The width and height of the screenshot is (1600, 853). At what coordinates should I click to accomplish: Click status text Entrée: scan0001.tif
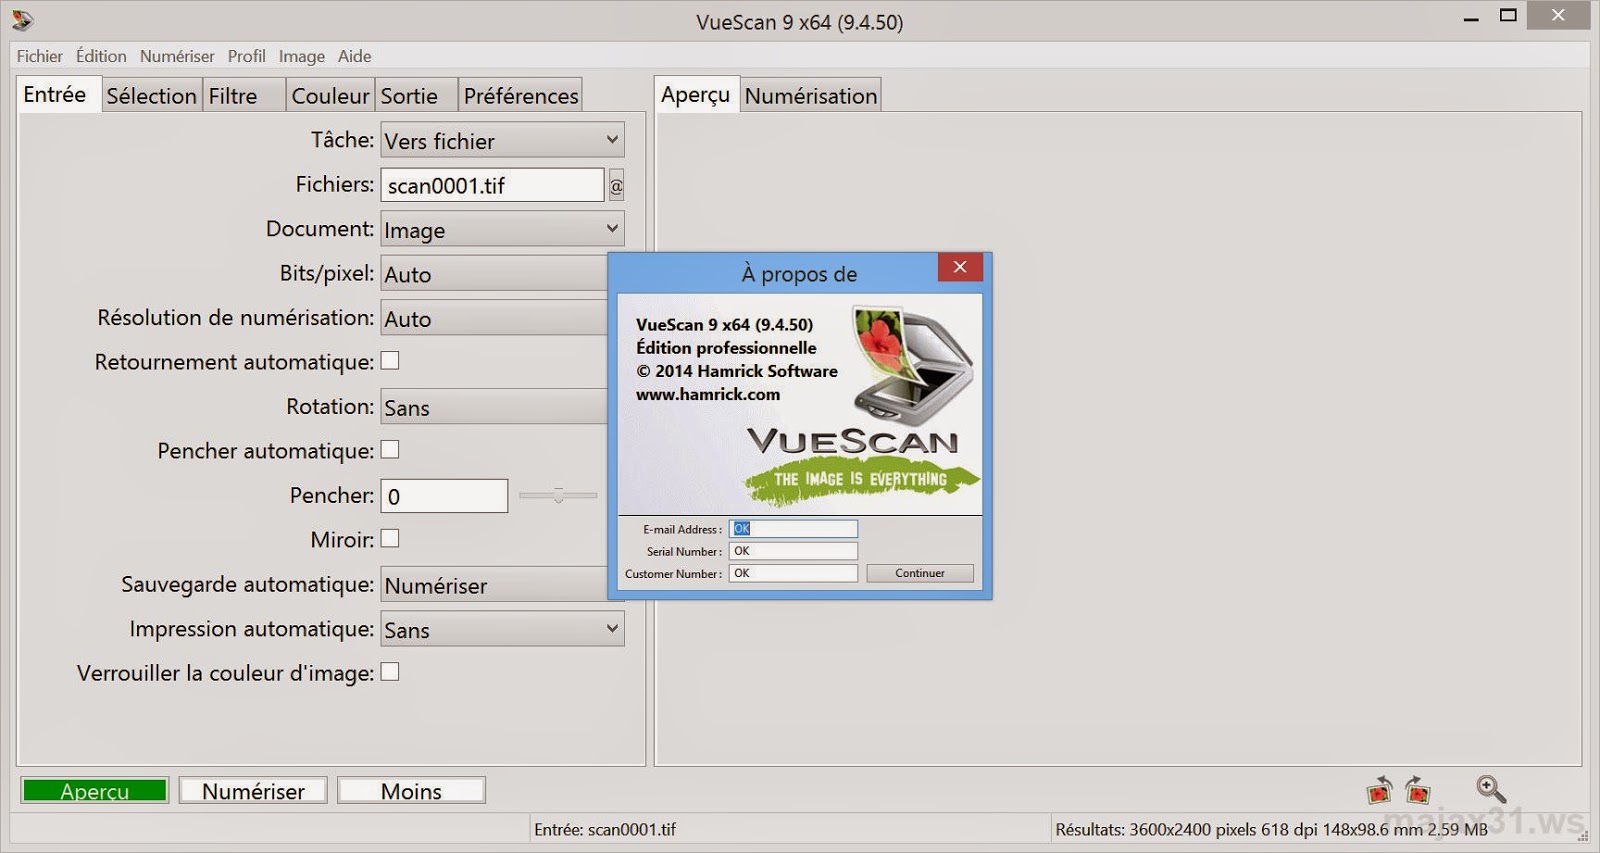[605, 829]
